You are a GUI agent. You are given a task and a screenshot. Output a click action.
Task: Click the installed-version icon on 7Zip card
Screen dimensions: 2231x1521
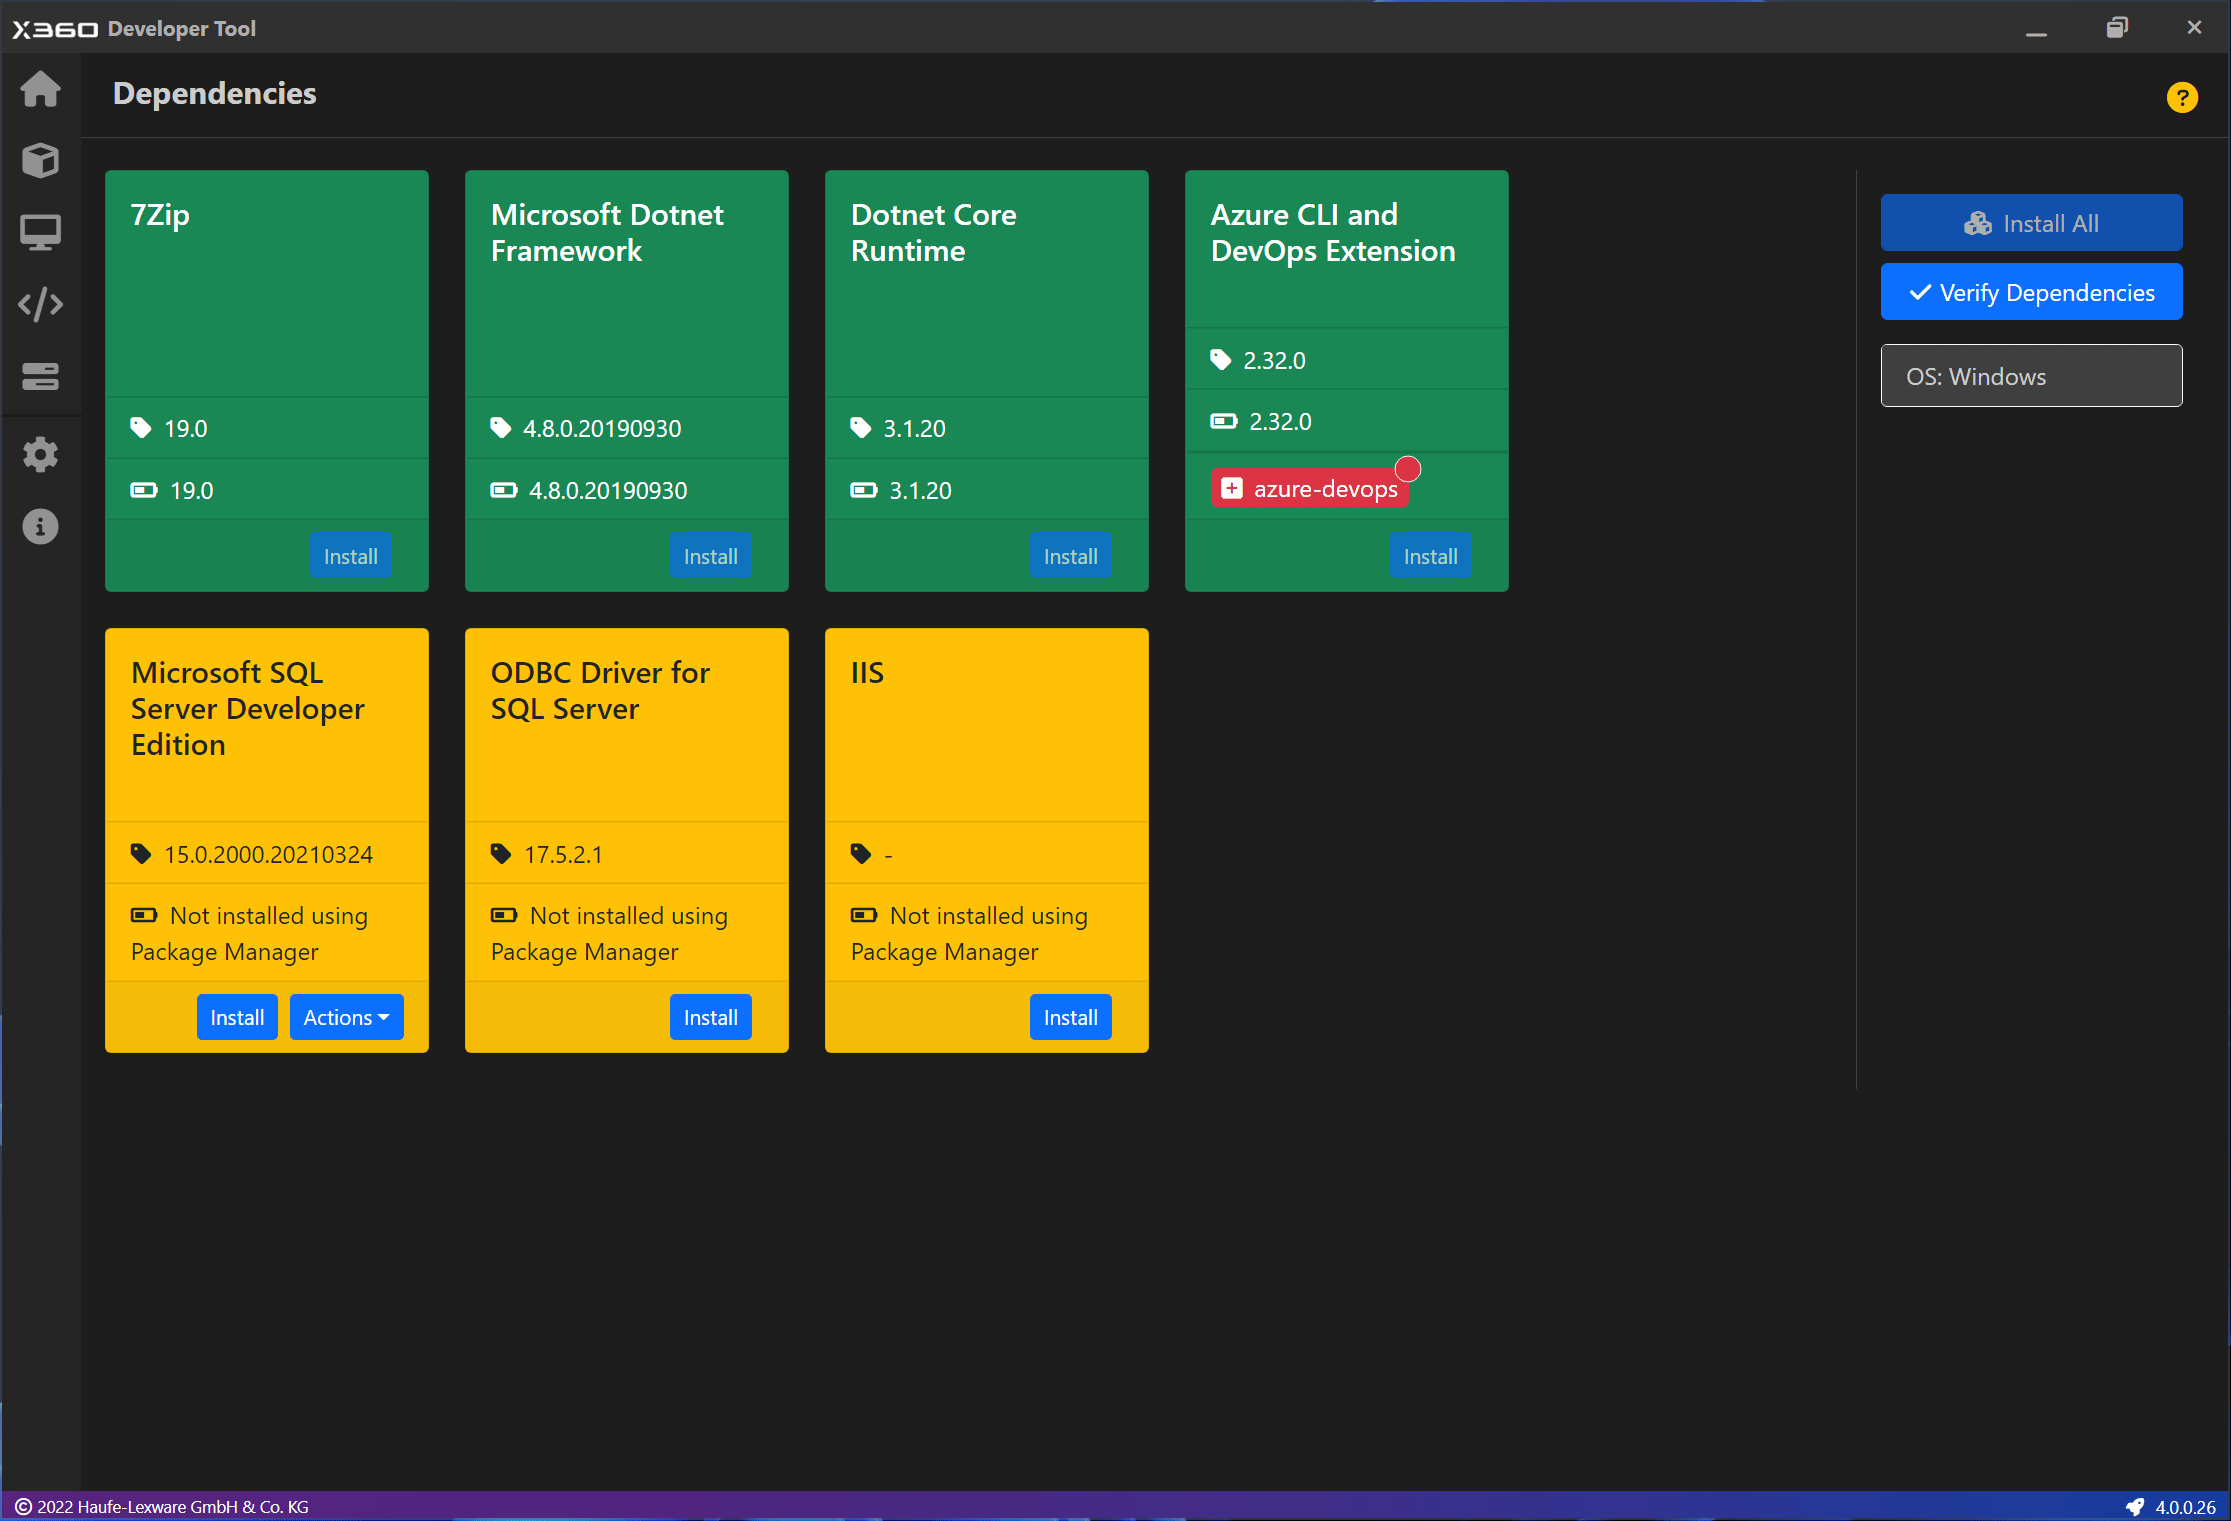click(144, 490)
